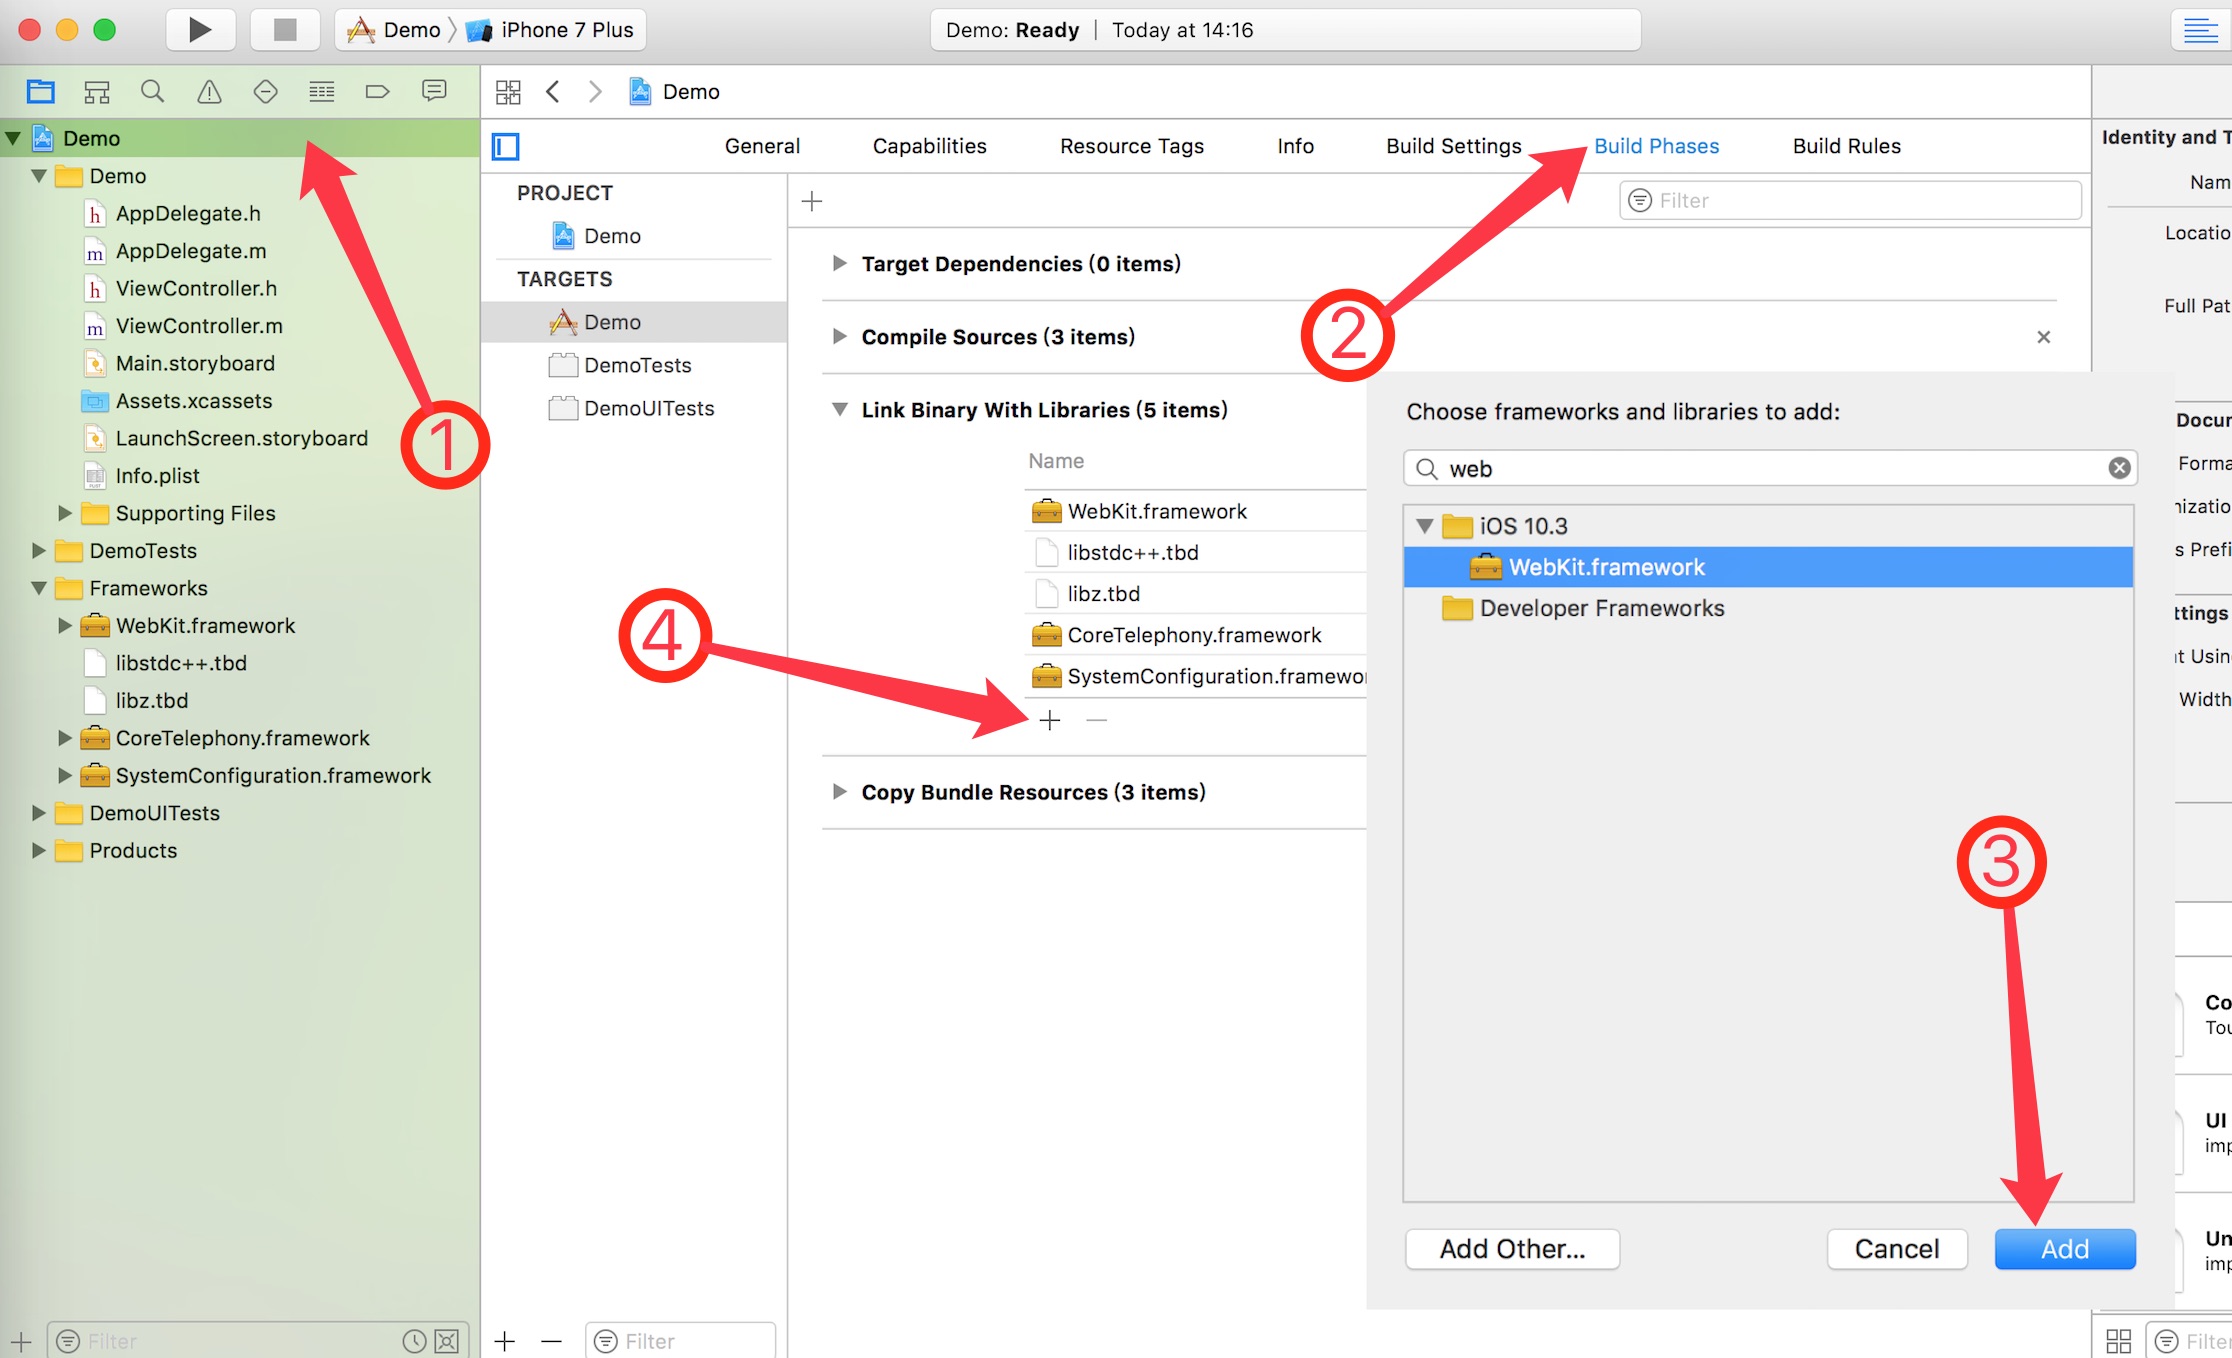Expand the Supporting Files group

65,513
